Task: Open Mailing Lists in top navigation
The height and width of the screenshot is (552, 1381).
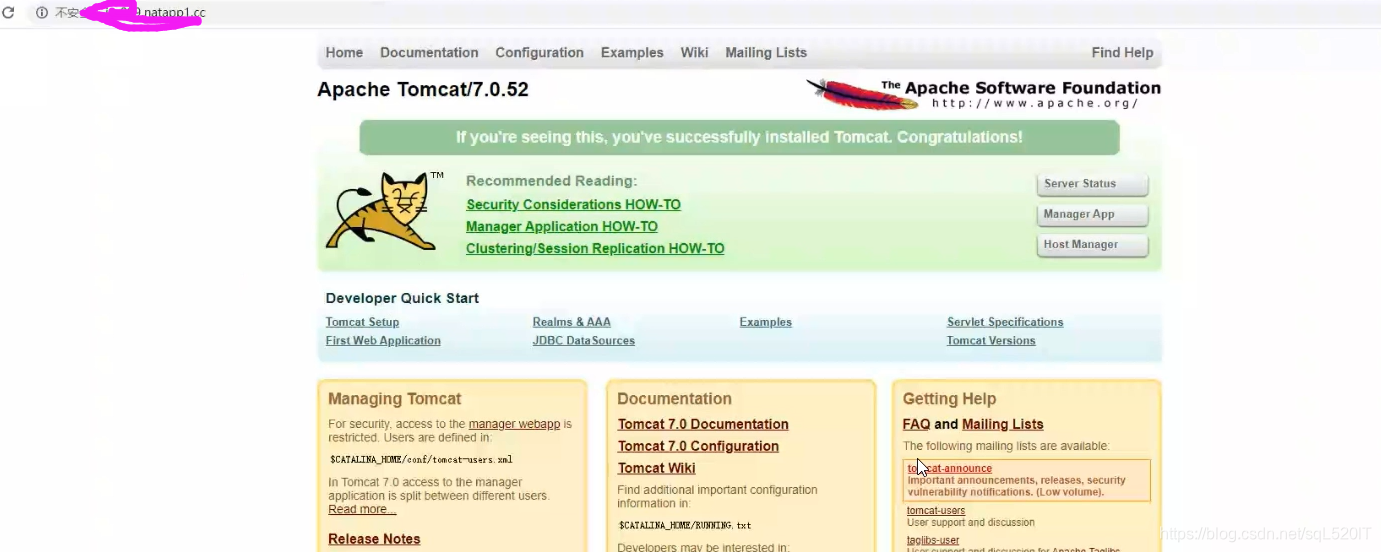Action: [x=766, y=53]
